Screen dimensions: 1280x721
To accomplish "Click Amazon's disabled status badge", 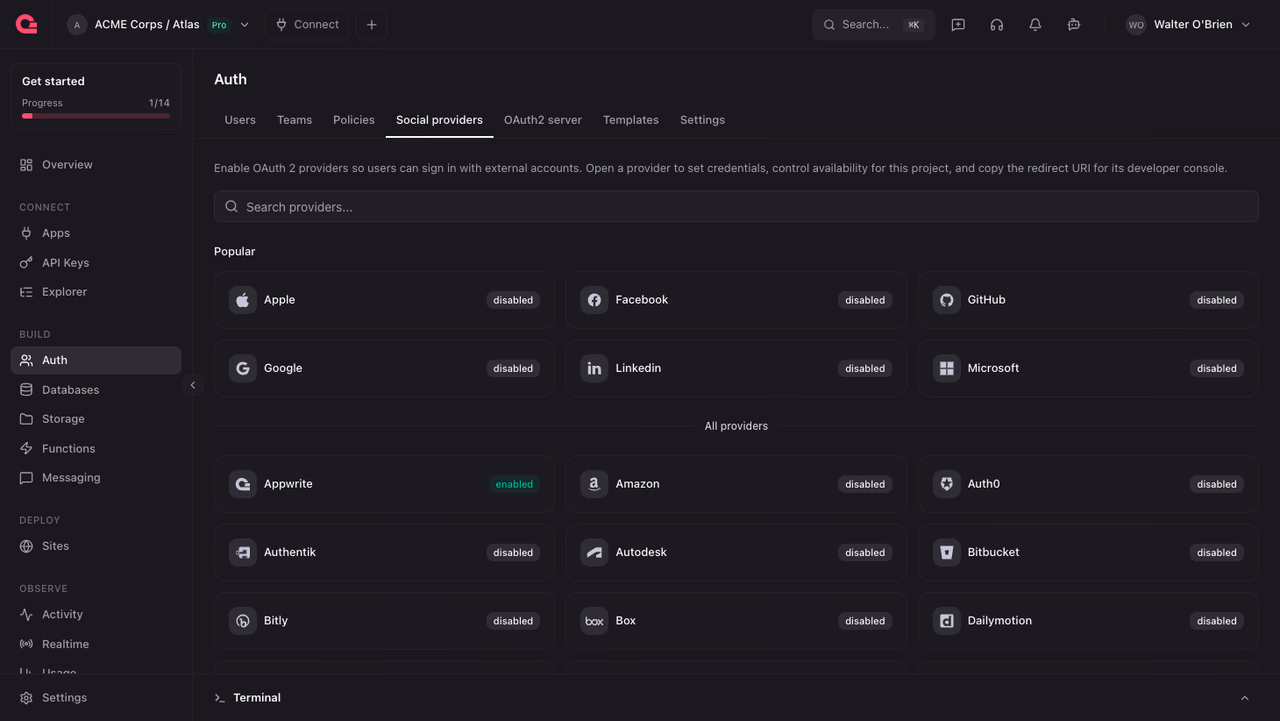I will 865,484.
